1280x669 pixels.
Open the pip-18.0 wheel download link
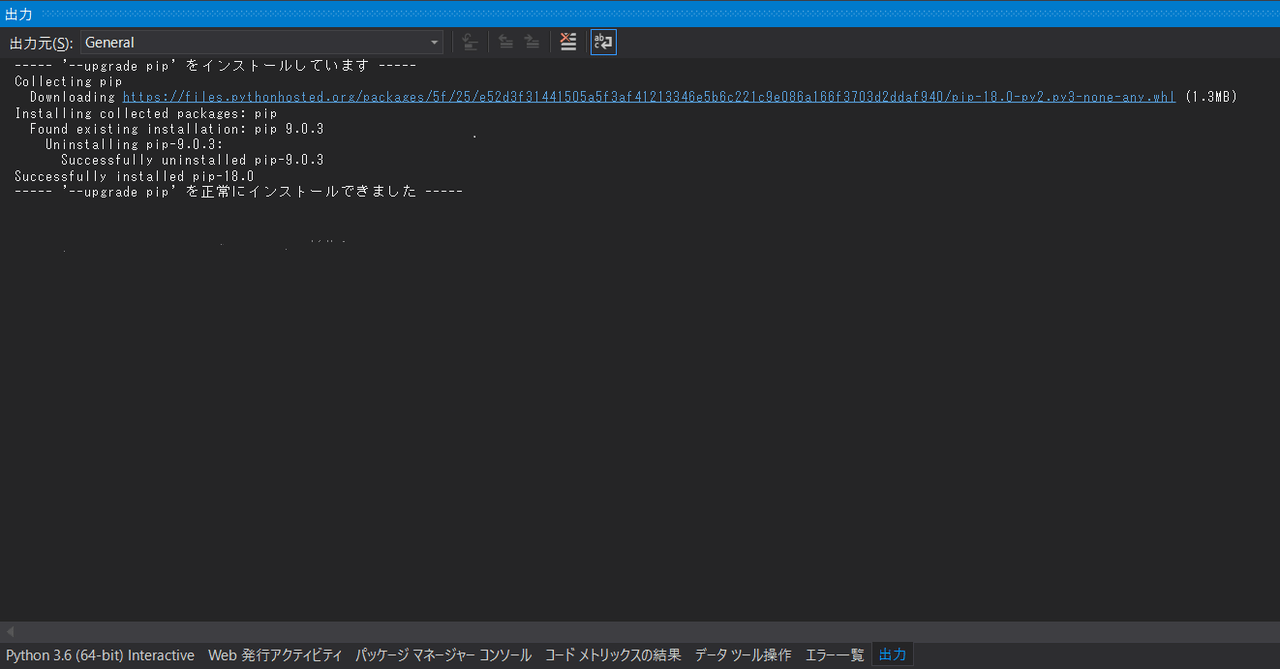tap(648, 97)
